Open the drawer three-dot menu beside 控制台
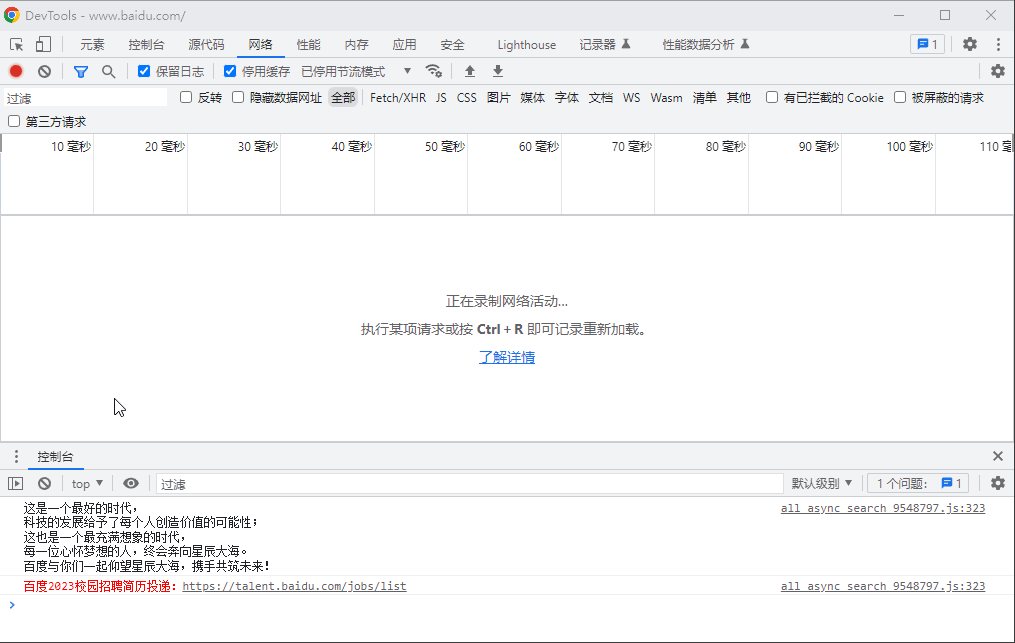1015x643 pixels. (x=16, y=457)
